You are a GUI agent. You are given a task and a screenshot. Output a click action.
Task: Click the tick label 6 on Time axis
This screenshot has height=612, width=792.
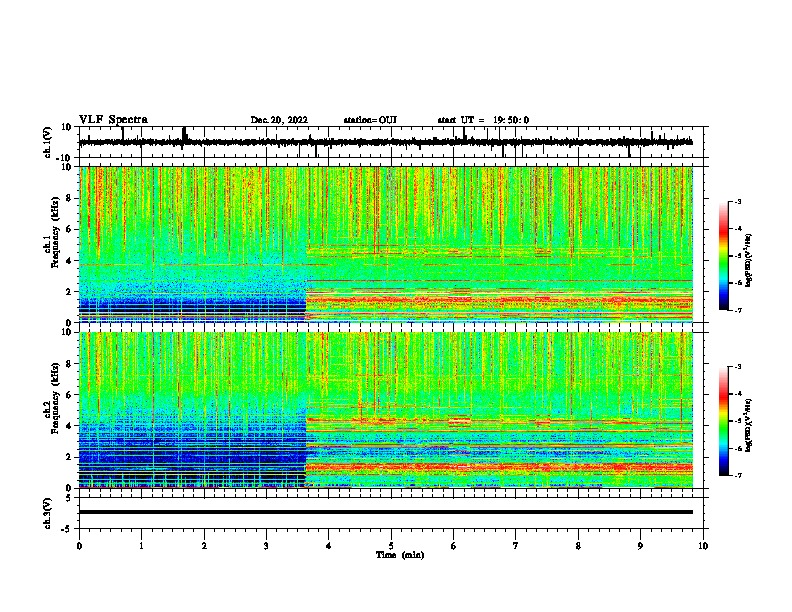(x=454, y=546)
